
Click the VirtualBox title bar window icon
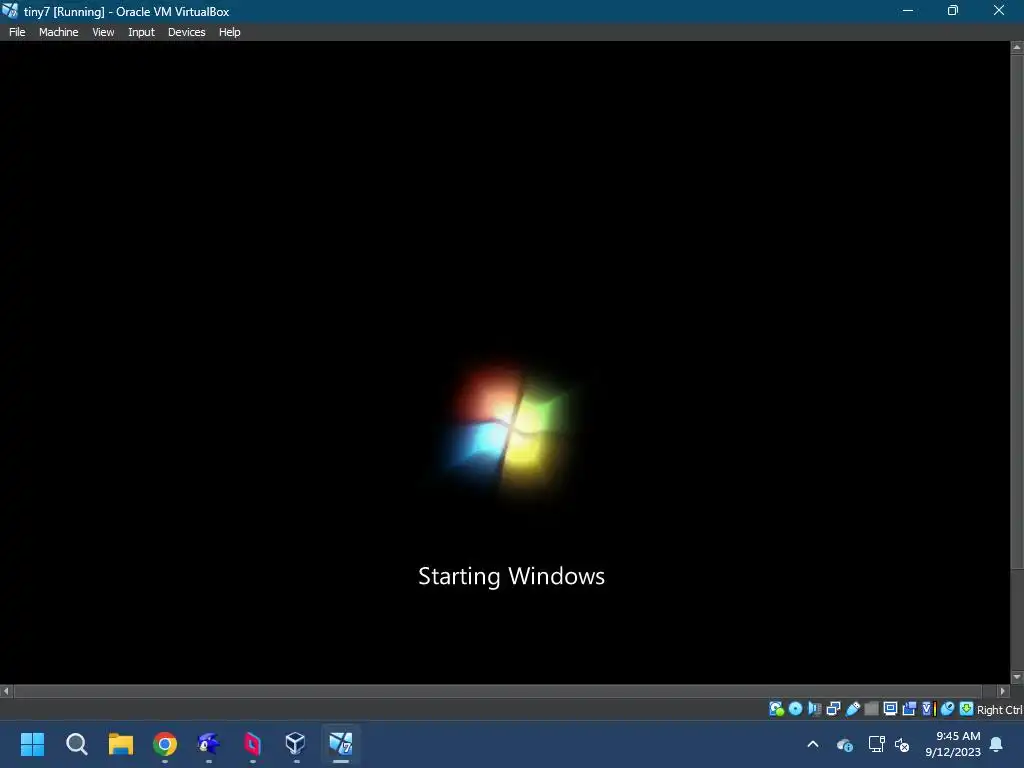[x=10, y=11]
